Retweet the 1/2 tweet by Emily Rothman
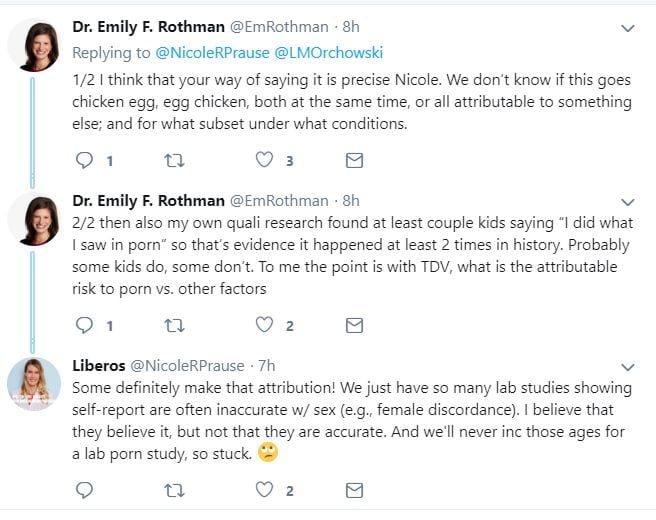Screen dimensions: 656x520 point(173,160)
